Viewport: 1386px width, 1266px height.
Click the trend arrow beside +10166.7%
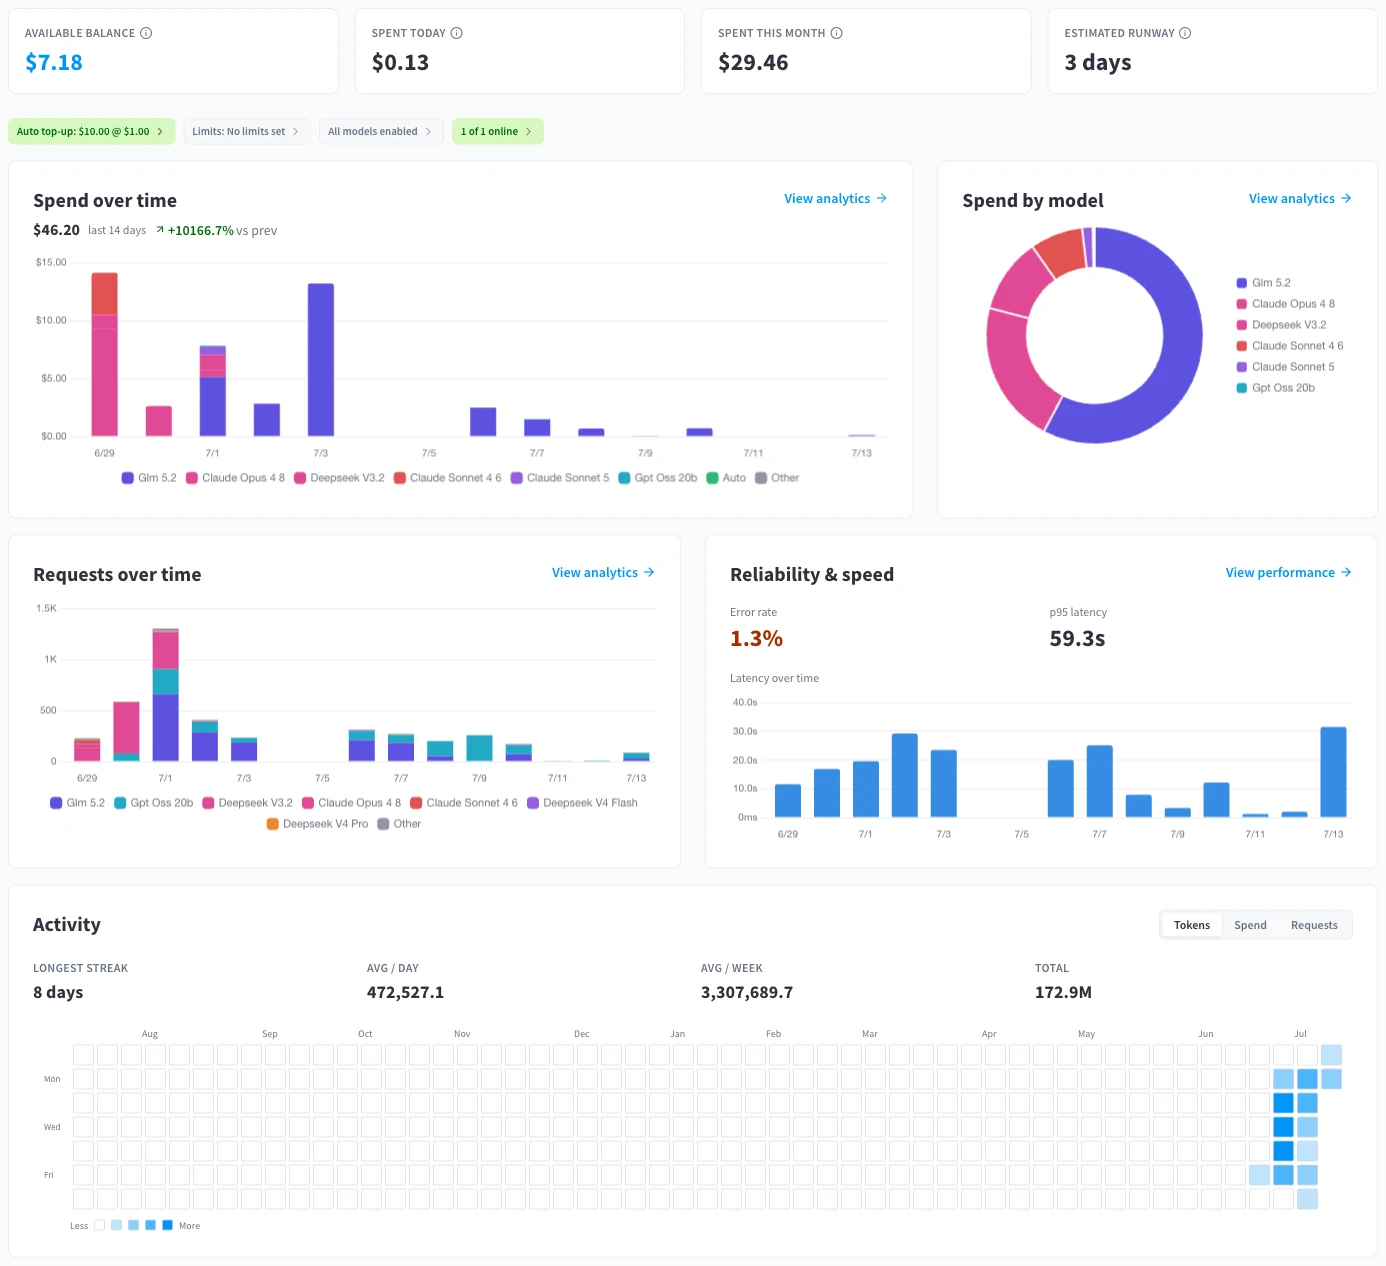click(x=160, y=230)
